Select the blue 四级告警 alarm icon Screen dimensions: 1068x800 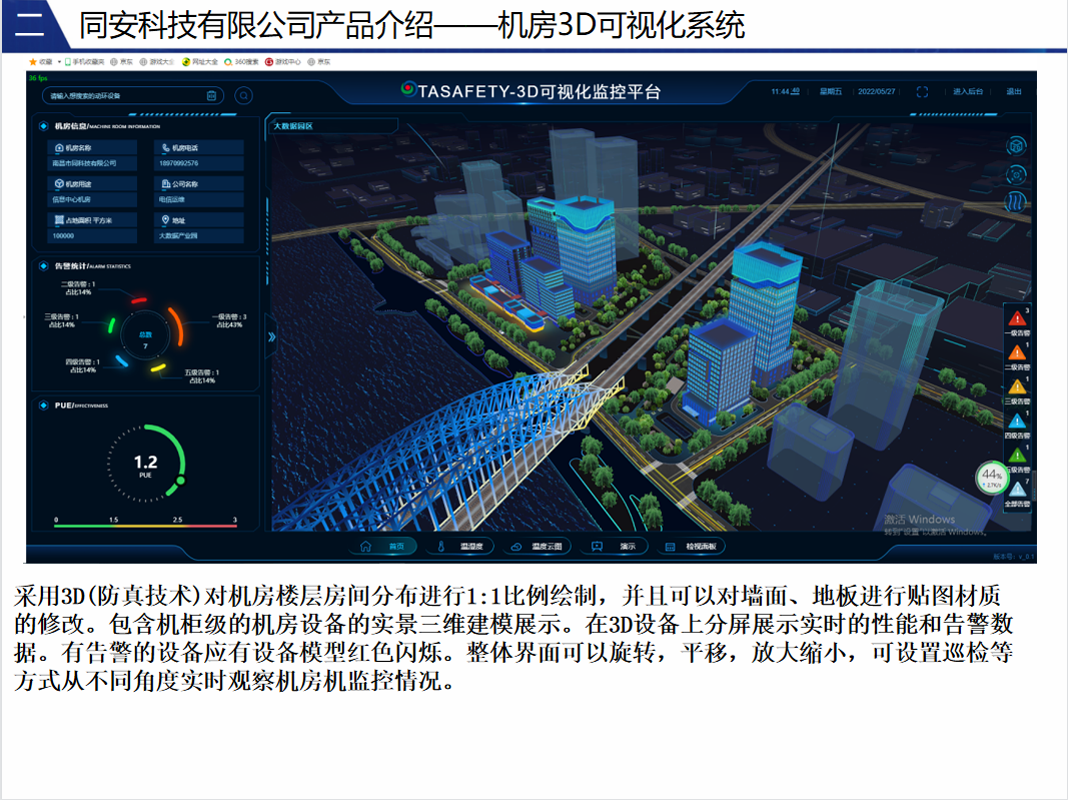pos(1017,421)
